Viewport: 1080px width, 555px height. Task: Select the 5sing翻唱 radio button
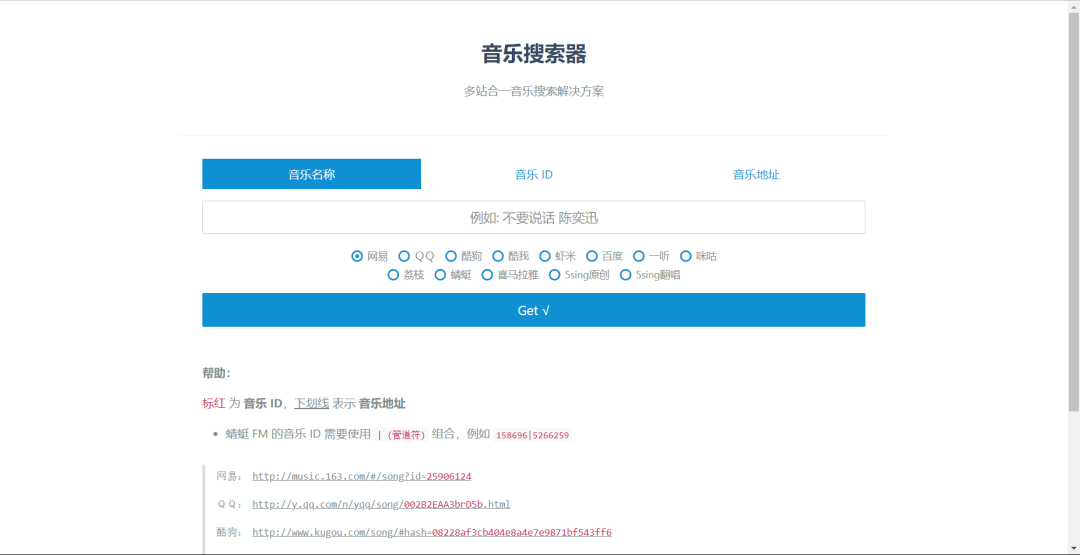625,275
